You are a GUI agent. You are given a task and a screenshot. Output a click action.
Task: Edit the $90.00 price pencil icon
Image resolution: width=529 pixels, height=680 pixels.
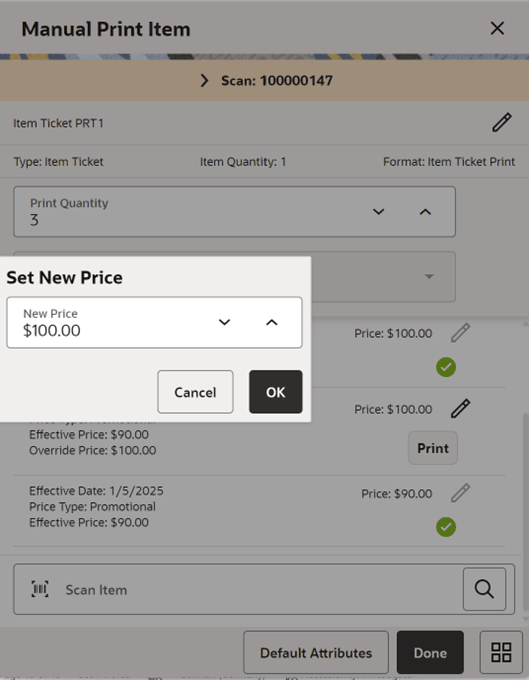[460, 493]
